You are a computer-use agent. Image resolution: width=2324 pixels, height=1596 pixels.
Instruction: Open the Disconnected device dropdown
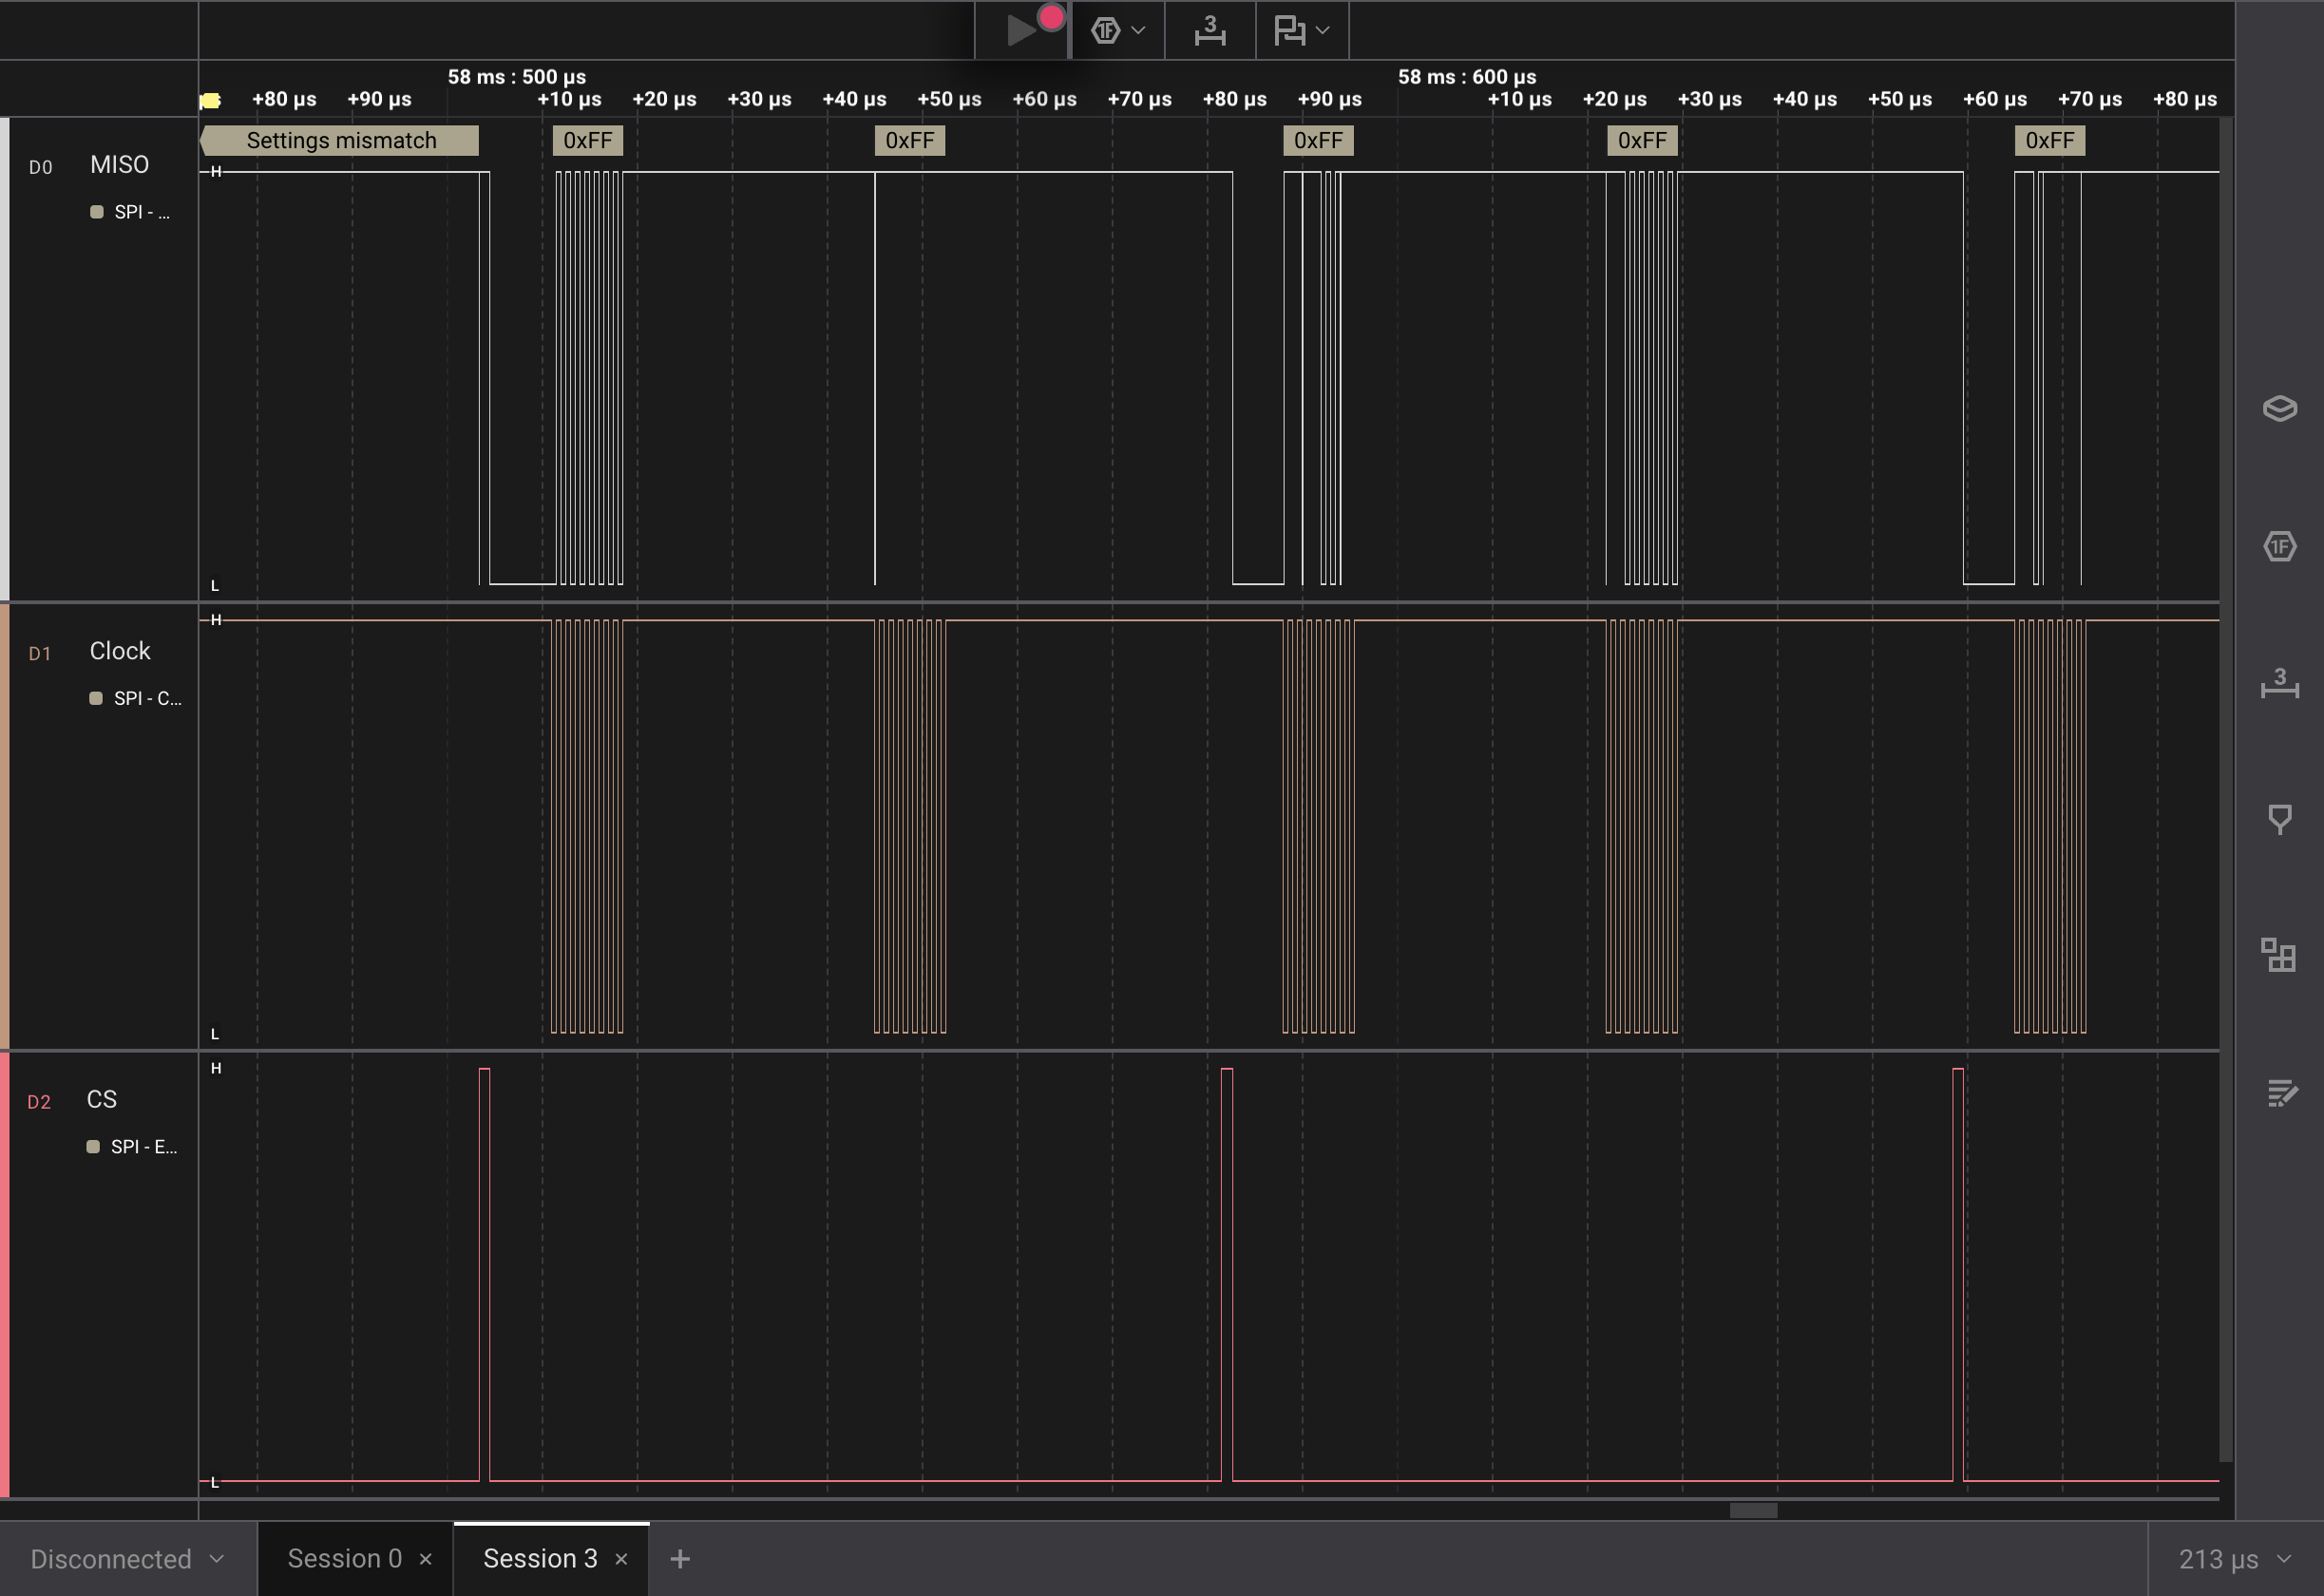click(x=127, y=1559)
